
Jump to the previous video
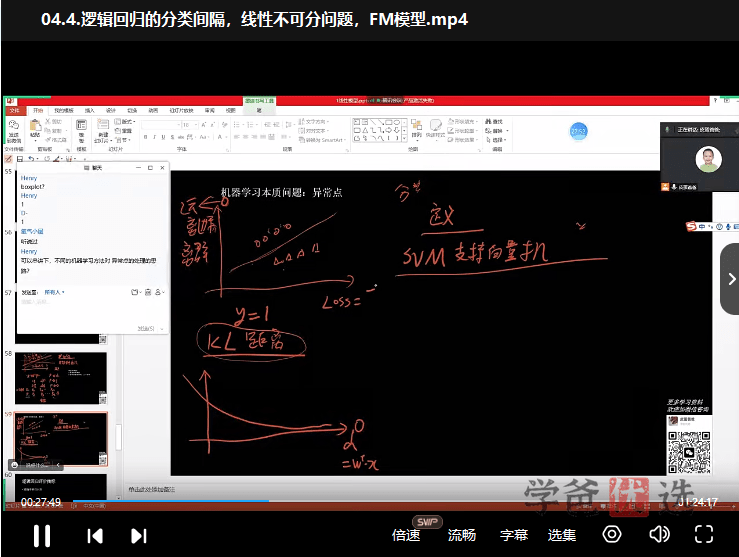tap(95, 536)
